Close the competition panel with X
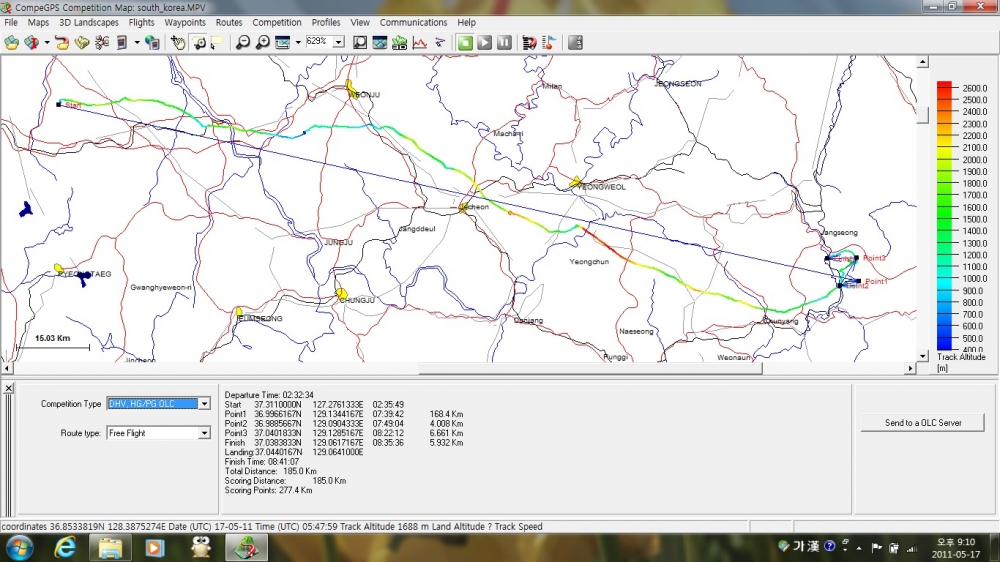Screen dimensions: 1000x562 tap(8, 388)
